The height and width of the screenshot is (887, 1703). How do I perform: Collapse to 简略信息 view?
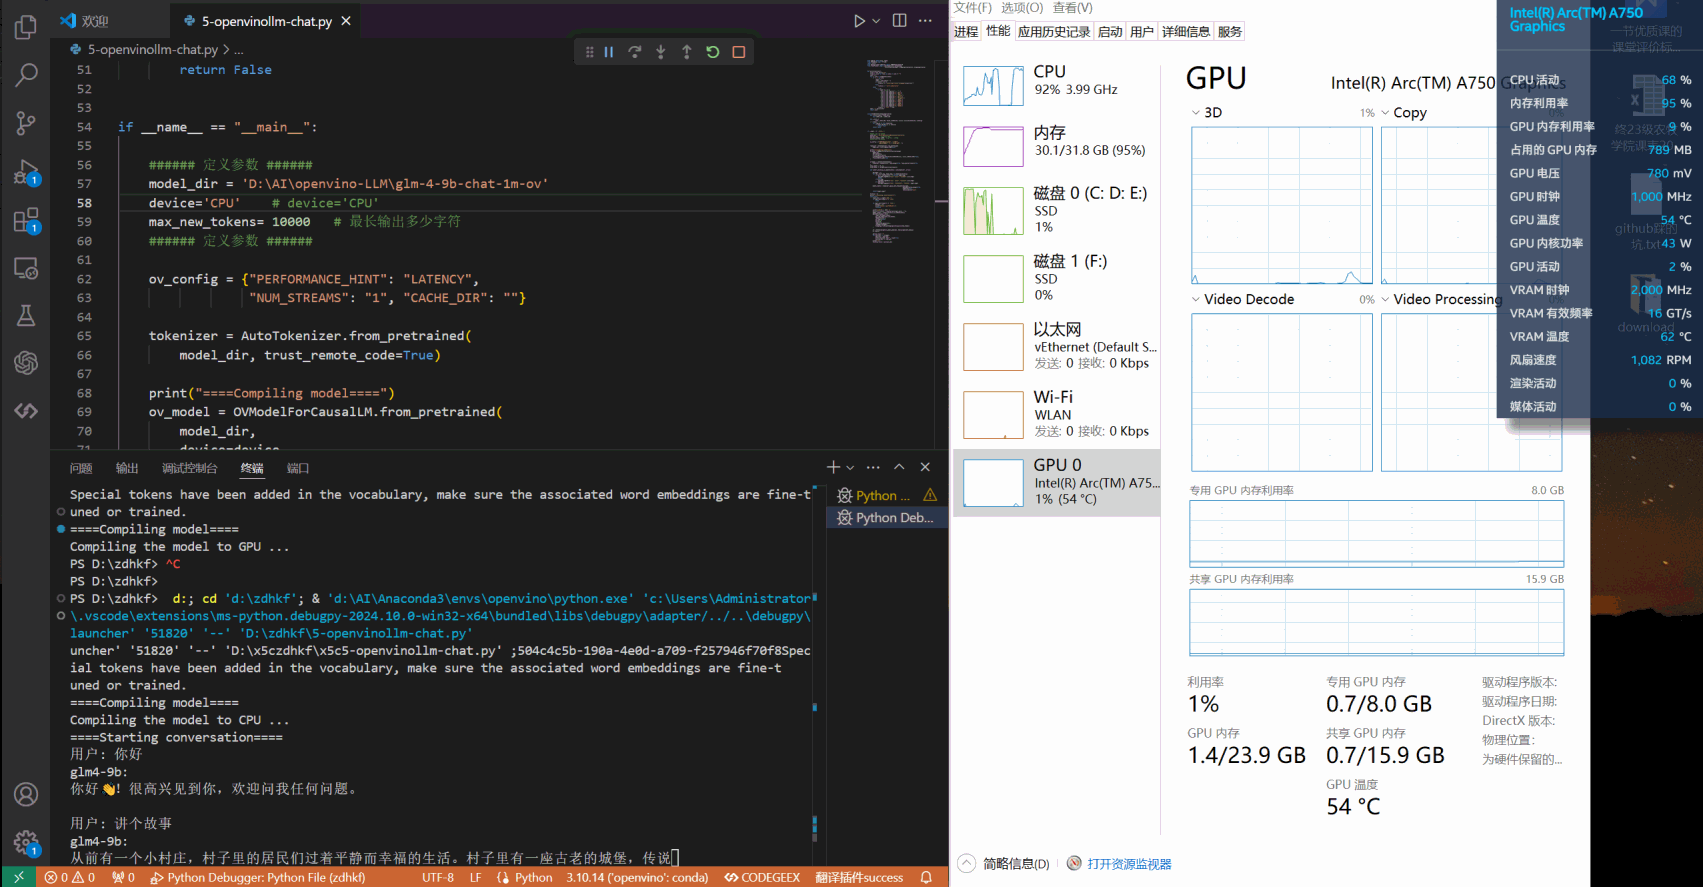point(1005,863)
